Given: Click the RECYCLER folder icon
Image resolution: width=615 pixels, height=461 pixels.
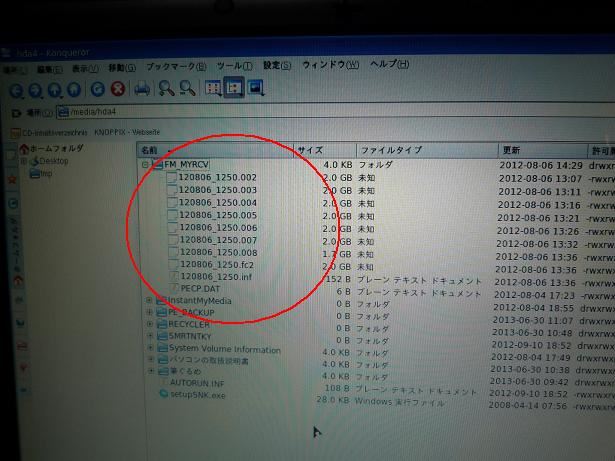Looking at the screenshot, I should [x=162, y=324].
